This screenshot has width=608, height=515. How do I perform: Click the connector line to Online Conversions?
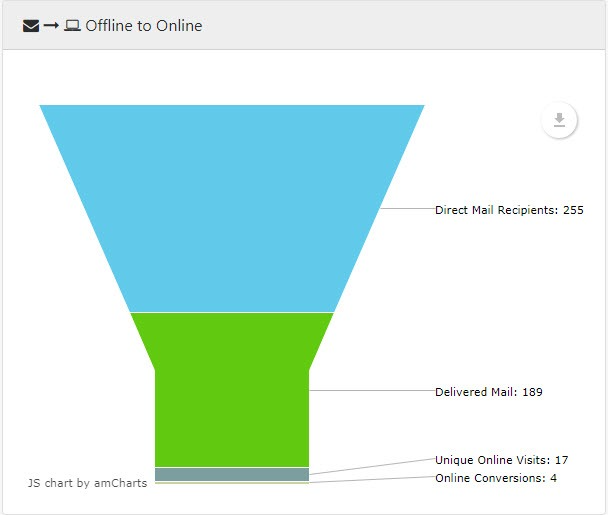coord(372,480)
